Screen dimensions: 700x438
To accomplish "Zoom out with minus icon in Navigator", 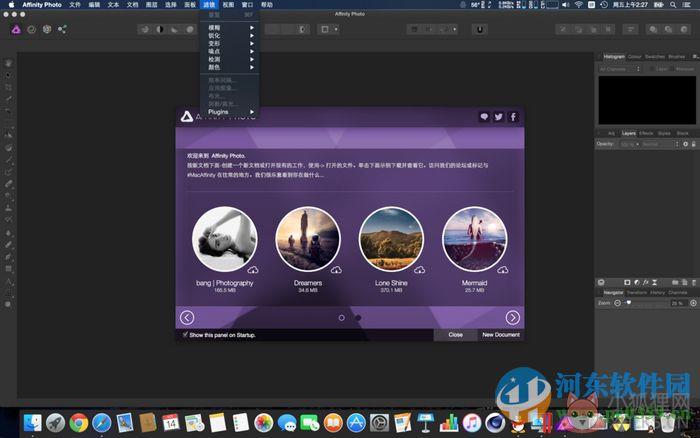I will (x=617, y=303).
